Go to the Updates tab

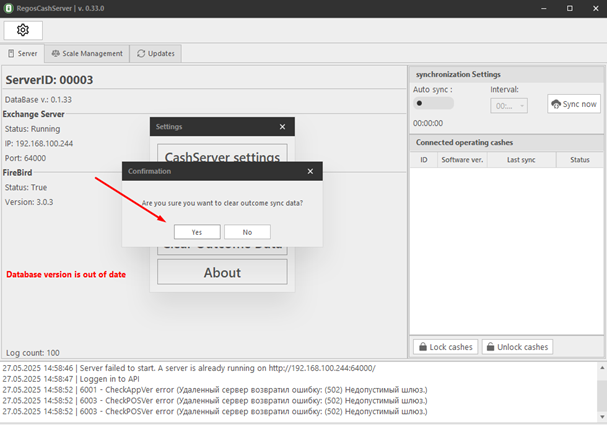[x=155, y=53]
